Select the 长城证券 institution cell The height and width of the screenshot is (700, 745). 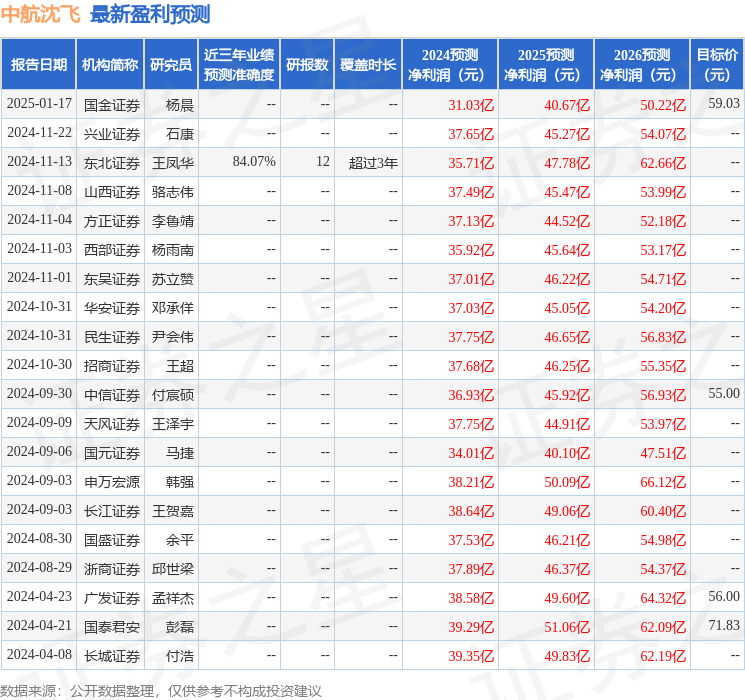pos(110,655)
